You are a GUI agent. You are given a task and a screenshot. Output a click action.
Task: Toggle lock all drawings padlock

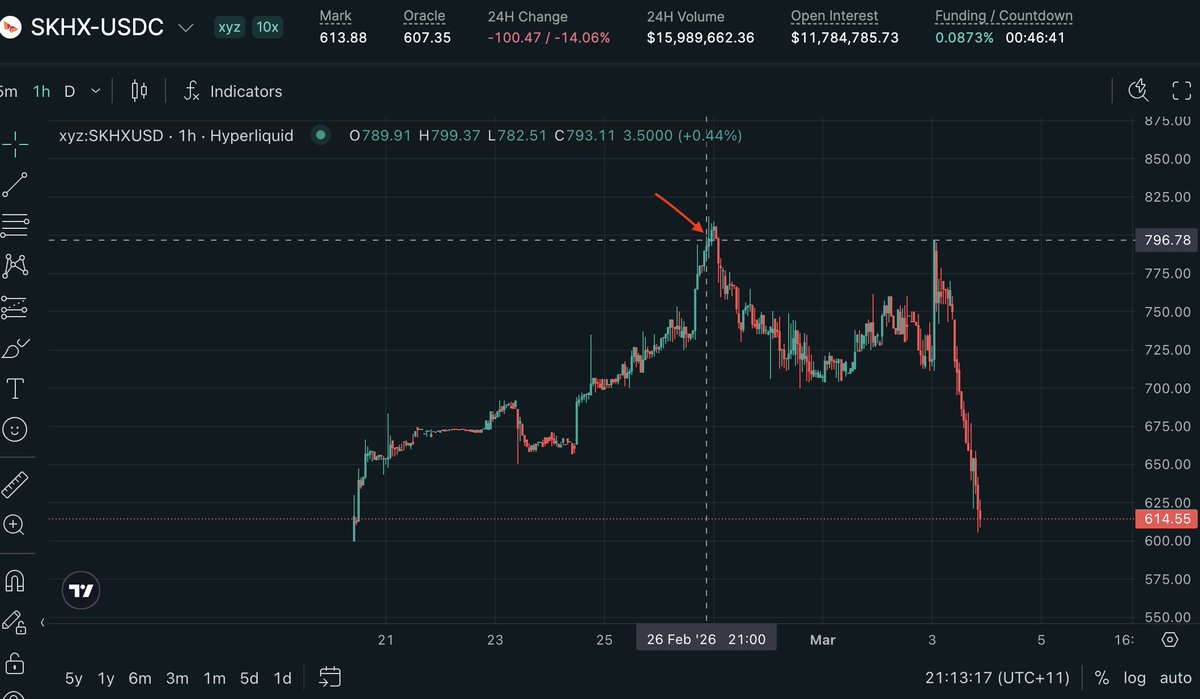pyautogui.click(x=15, y=662)
